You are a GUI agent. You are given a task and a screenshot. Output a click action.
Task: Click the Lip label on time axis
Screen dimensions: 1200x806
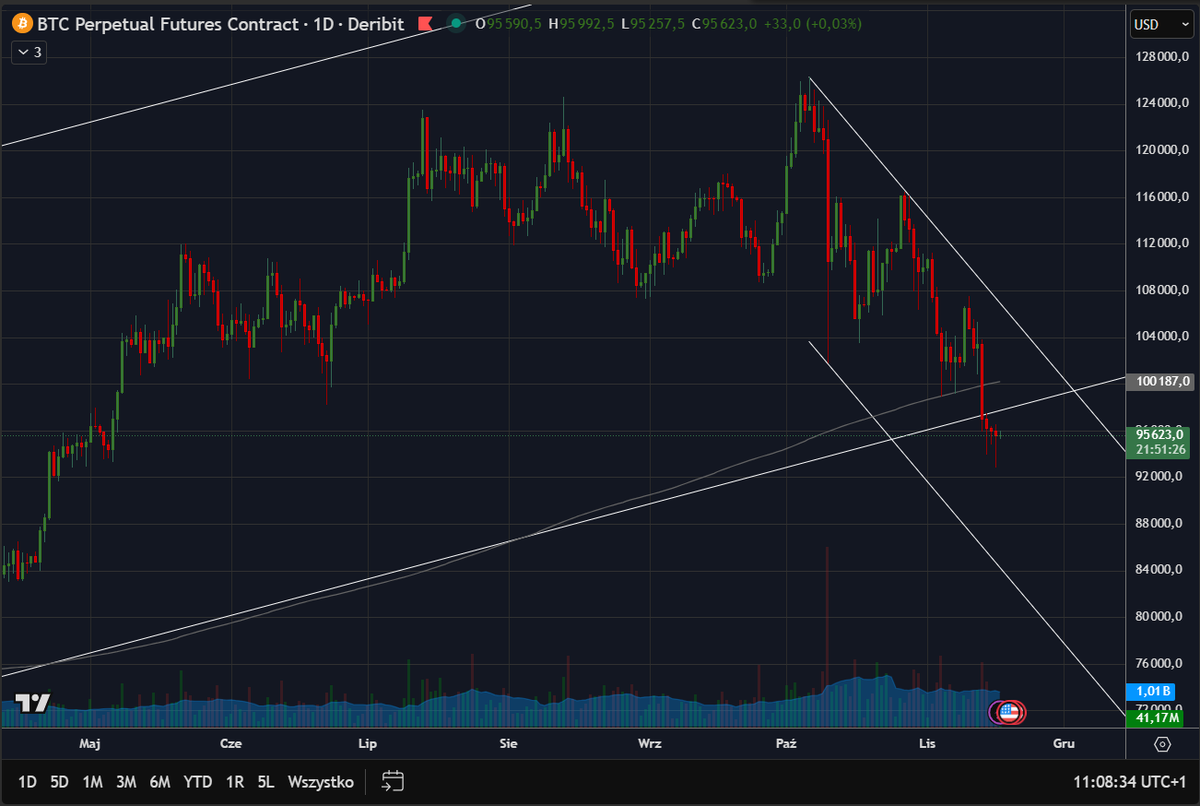pos(367,744)
